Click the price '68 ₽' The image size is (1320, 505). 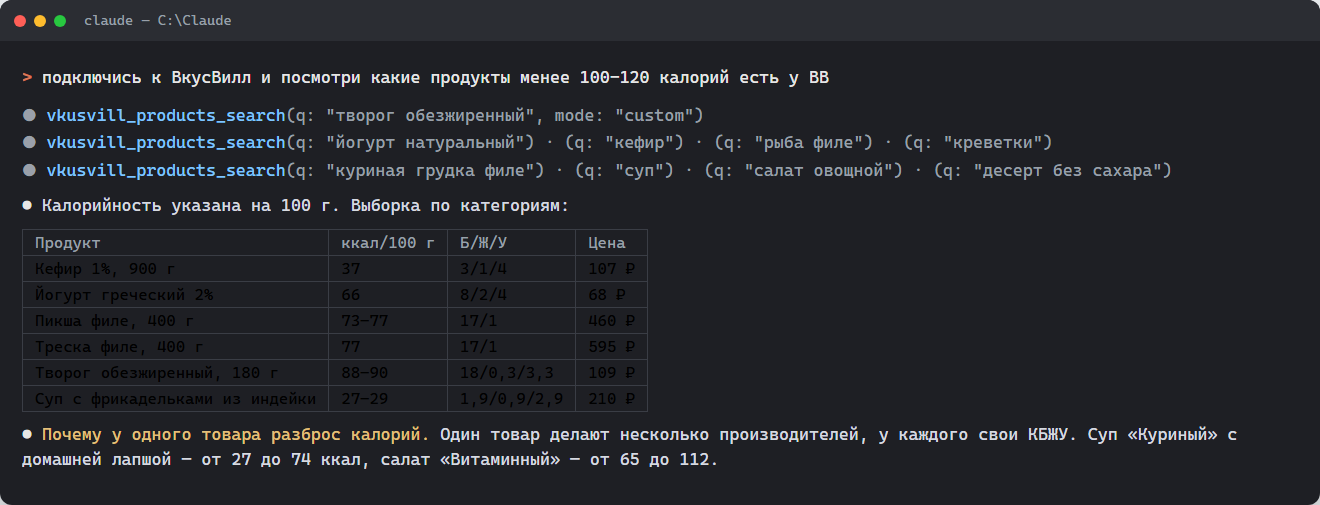pos(606,295)
